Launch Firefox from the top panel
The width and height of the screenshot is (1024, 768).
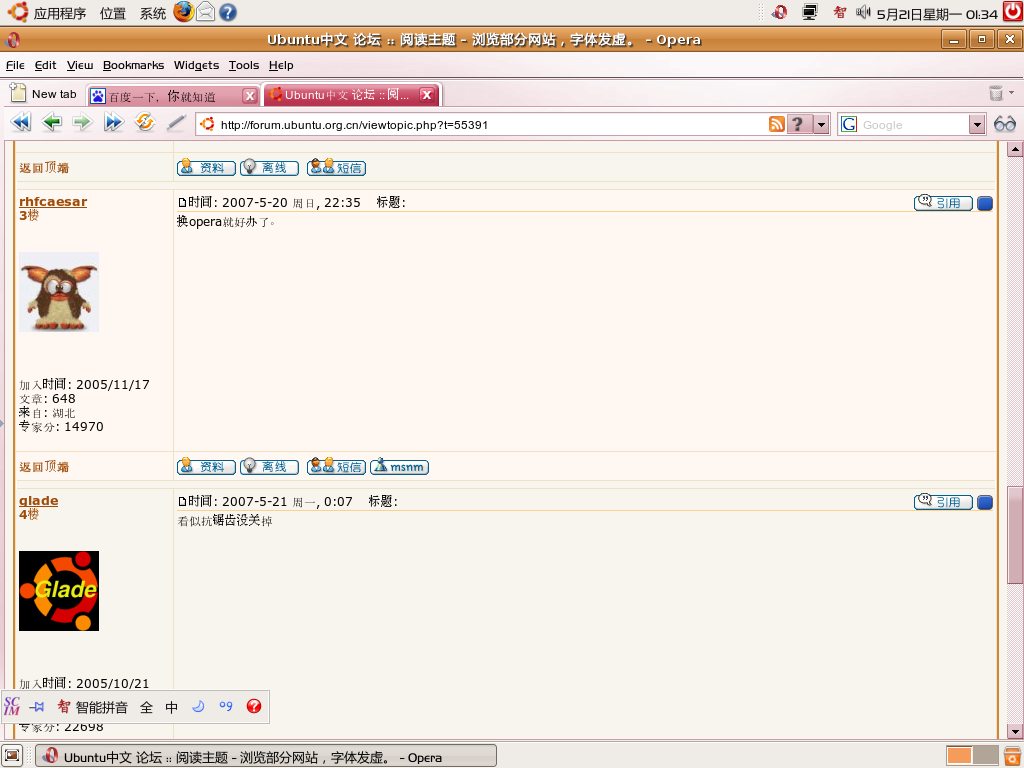point(184,12)
